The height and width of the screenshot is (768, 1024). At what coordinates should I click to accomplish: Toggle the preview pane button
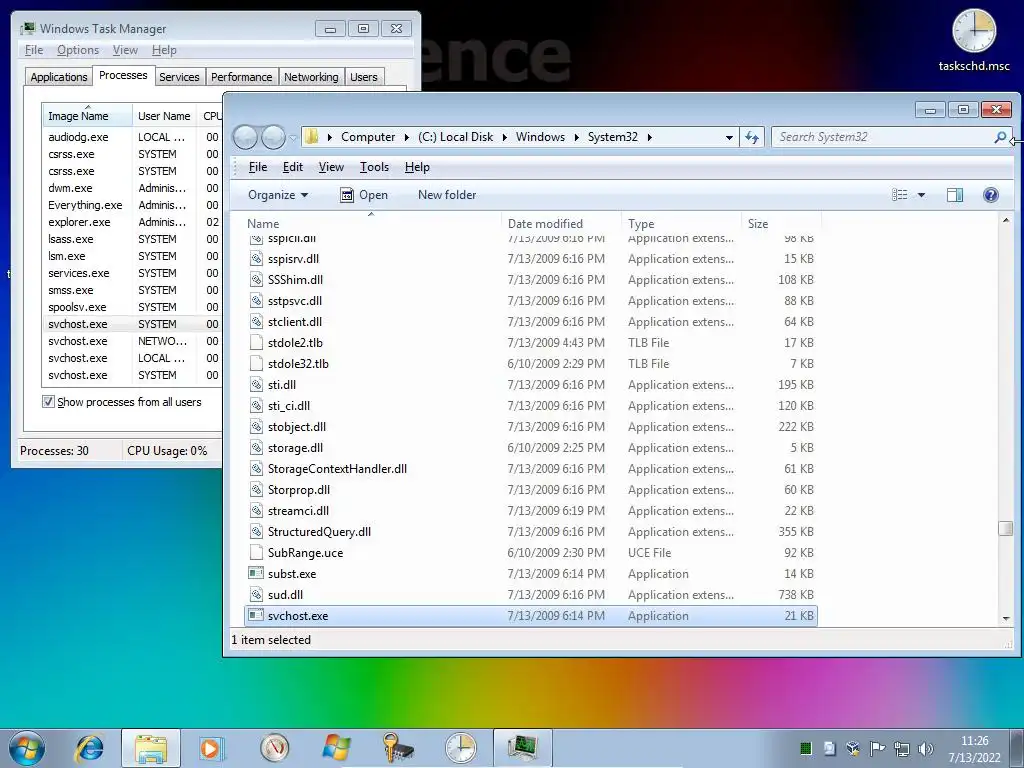955,195
